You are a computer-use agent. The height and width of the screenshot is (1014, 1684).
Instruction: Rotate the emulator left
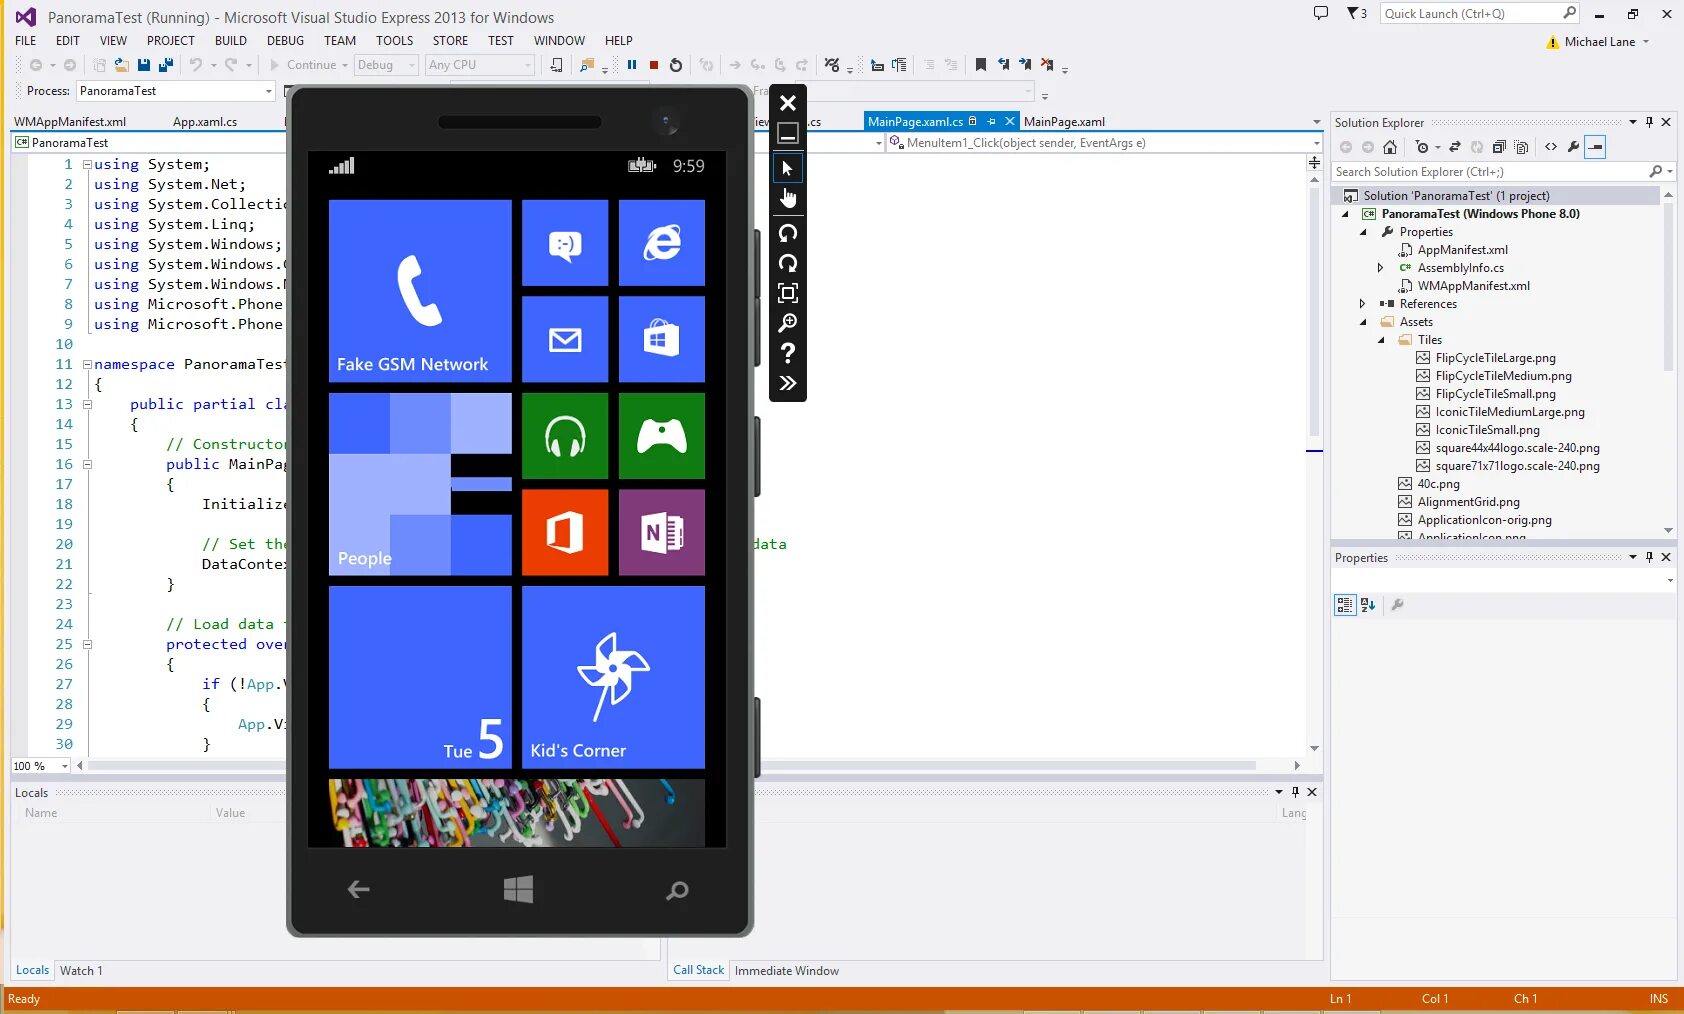point(788,233)
